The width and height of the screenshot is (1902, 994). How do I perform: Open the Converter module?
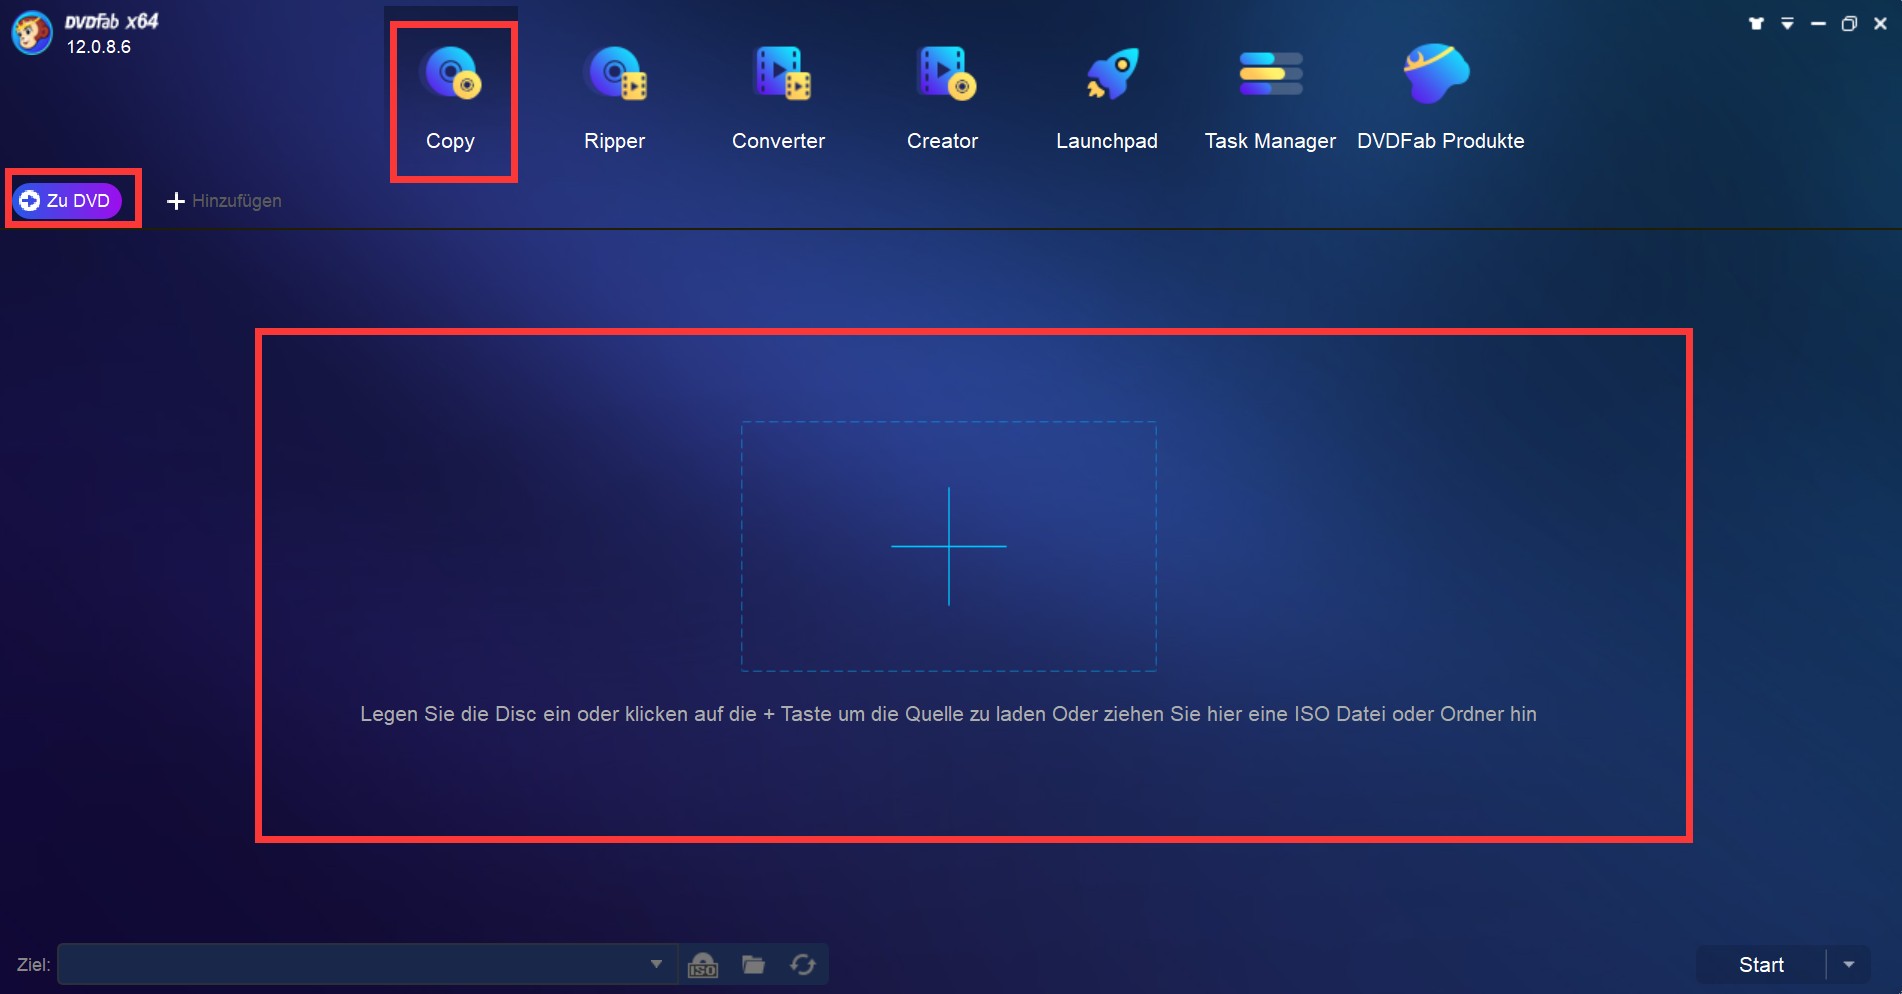778,100
